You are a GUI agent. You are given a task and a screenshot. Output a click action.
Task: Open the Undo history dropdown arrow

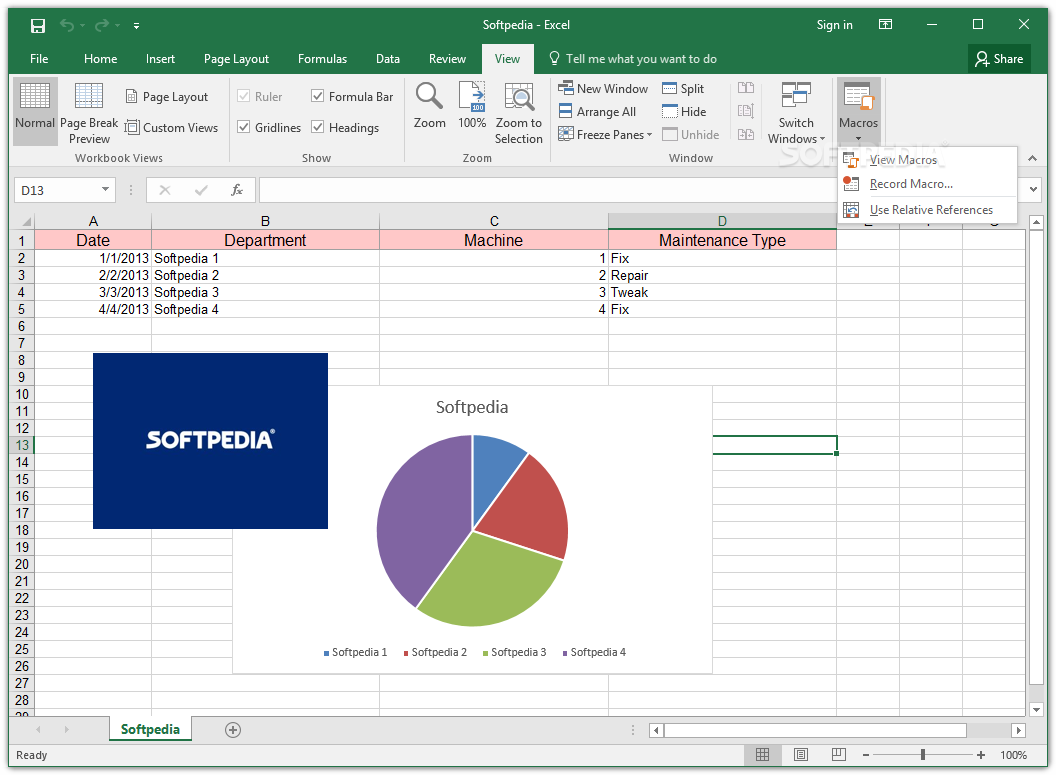[x=82, y=26]
